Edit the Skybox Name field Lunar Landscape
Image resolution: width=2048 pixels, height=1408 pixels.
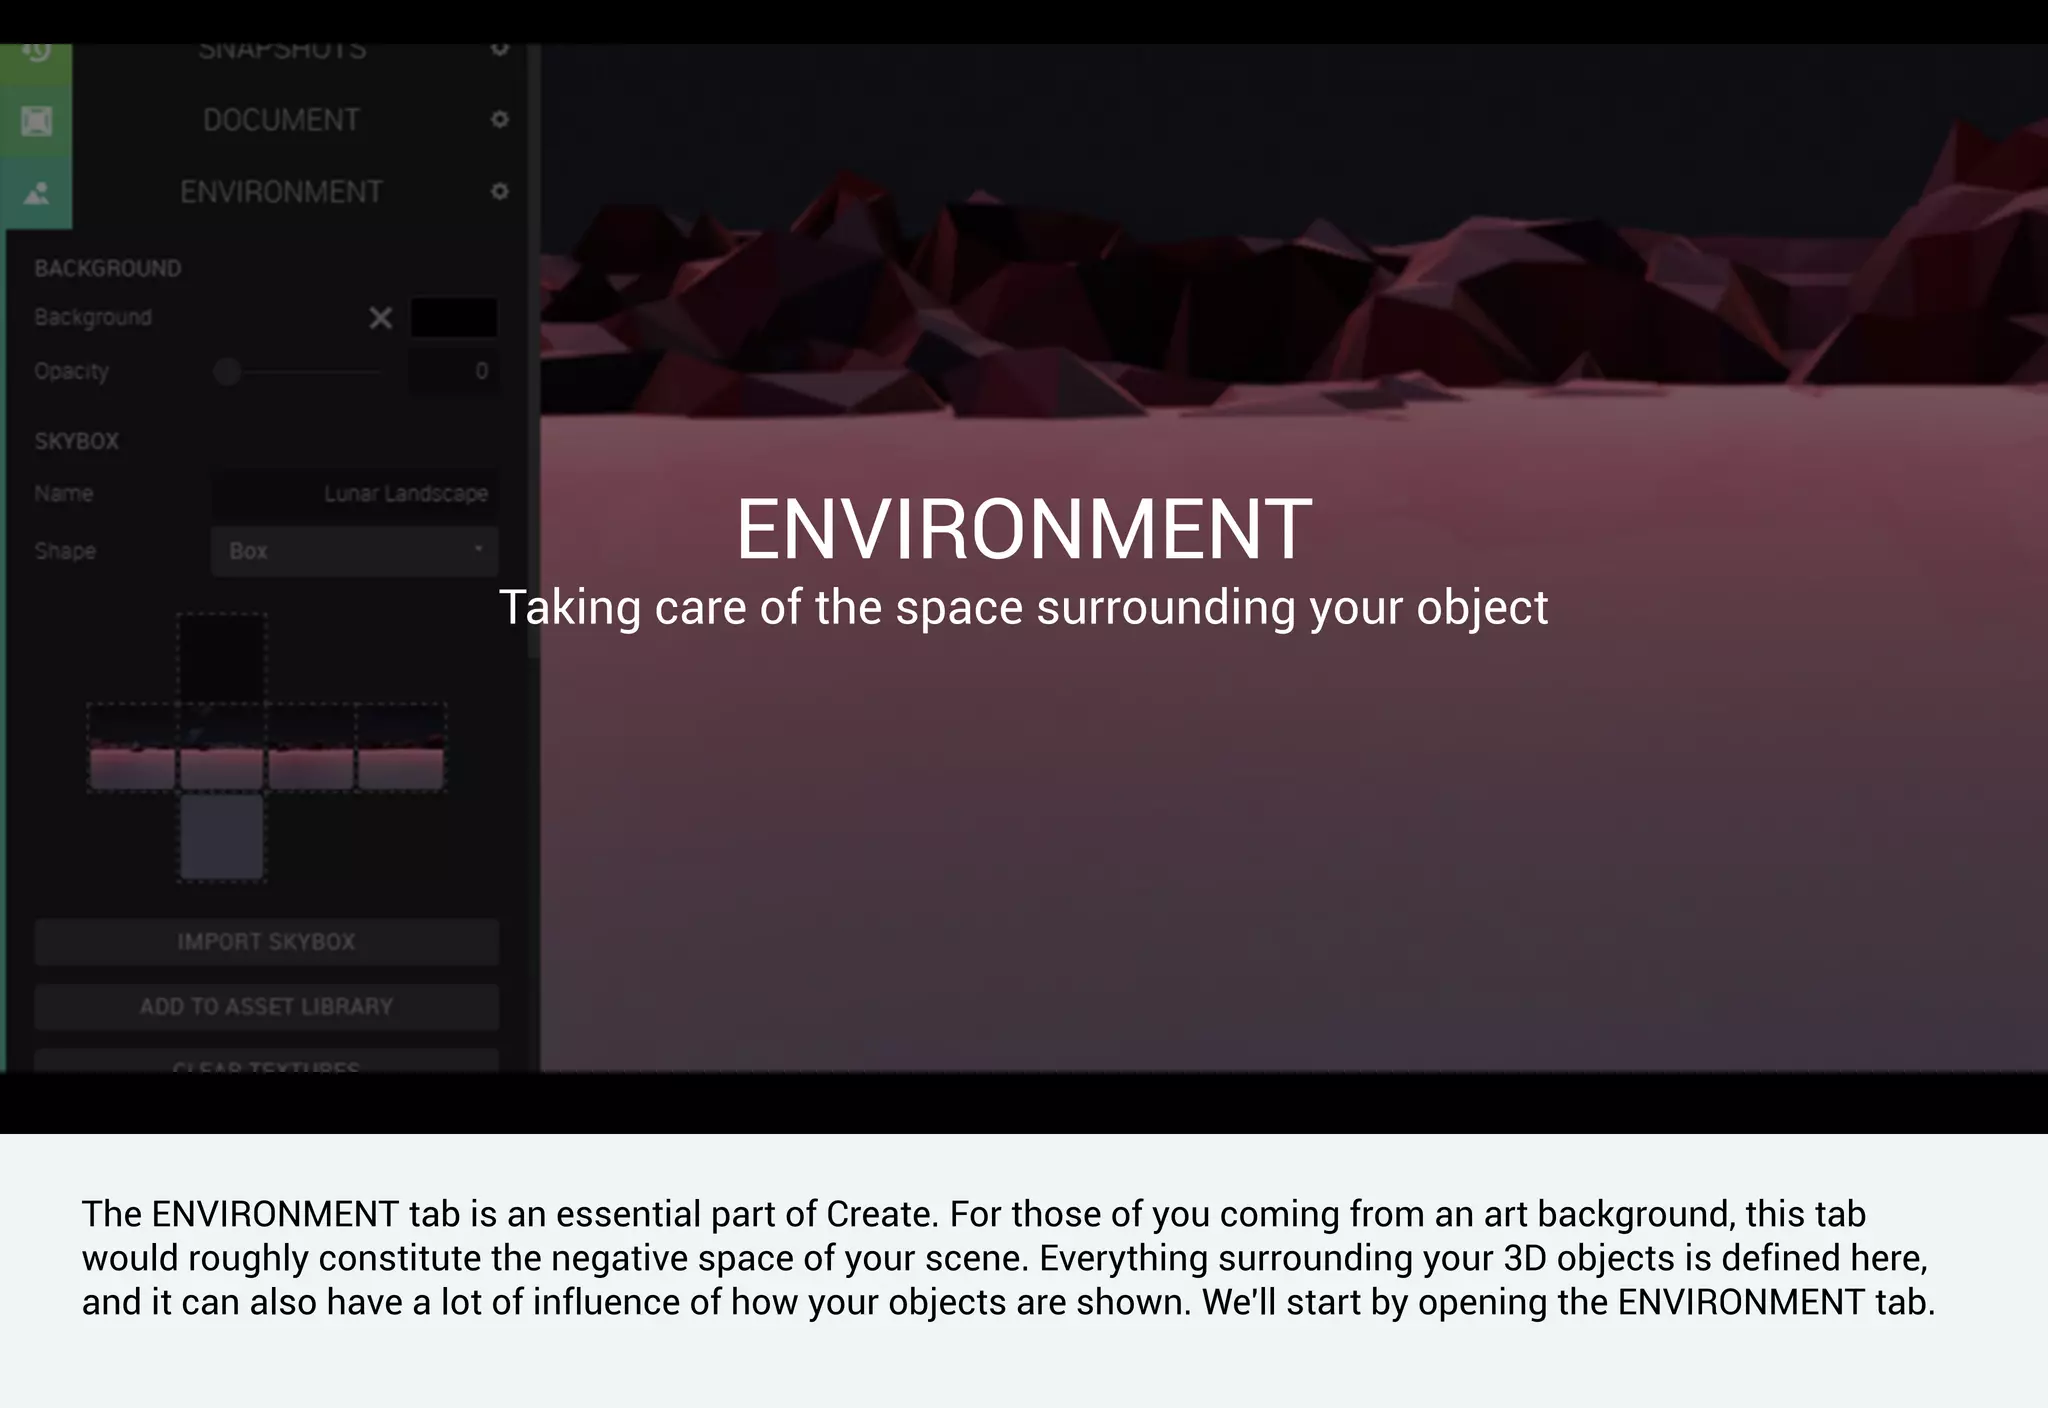click(355, 494)
